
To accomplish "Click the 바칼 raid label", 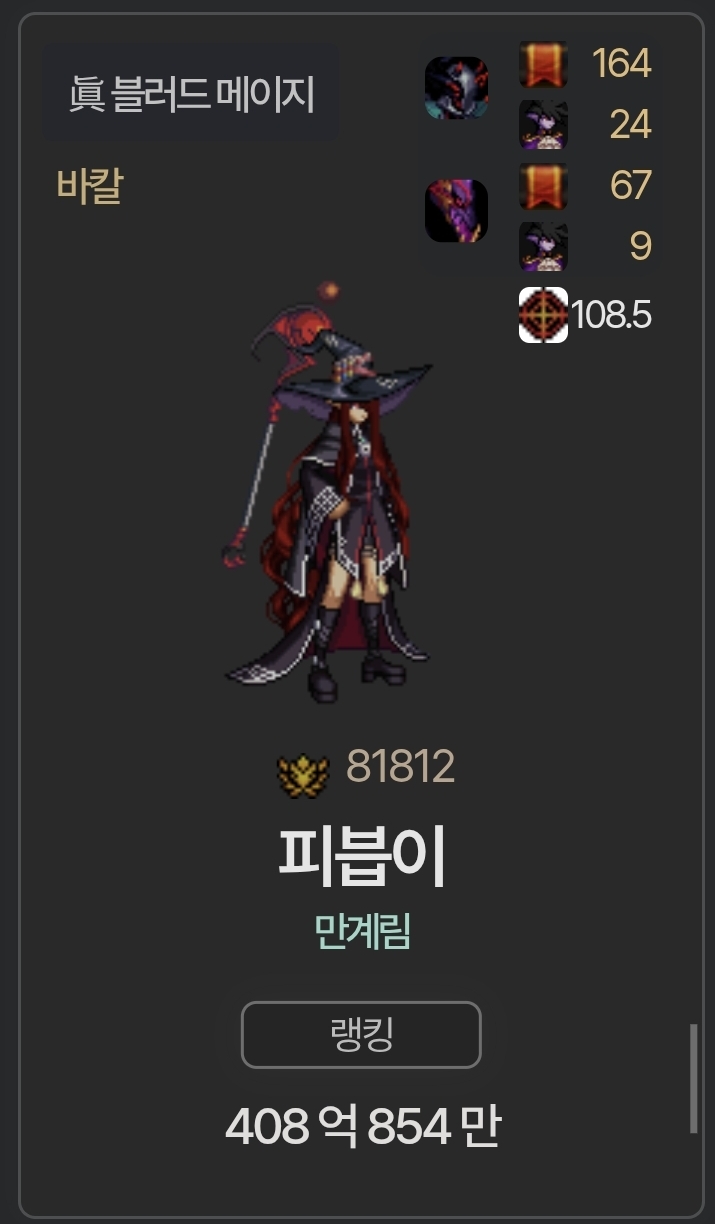I will [x=89, y=187].
